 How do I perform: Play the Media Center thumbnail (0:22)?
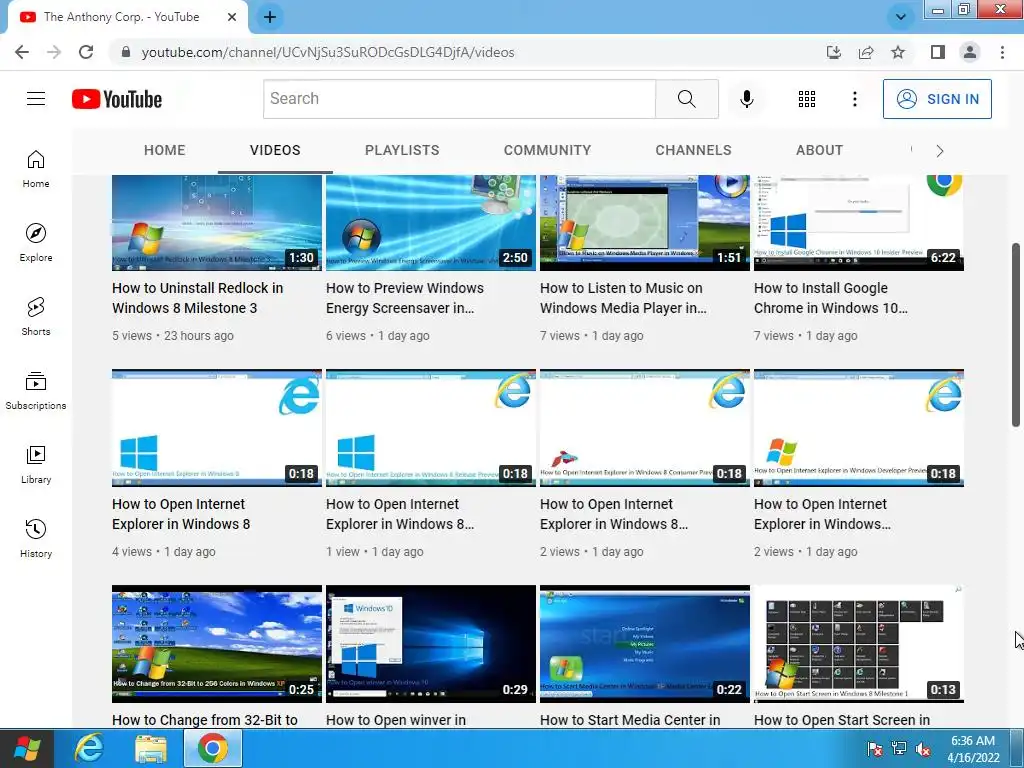pos(645,644)
